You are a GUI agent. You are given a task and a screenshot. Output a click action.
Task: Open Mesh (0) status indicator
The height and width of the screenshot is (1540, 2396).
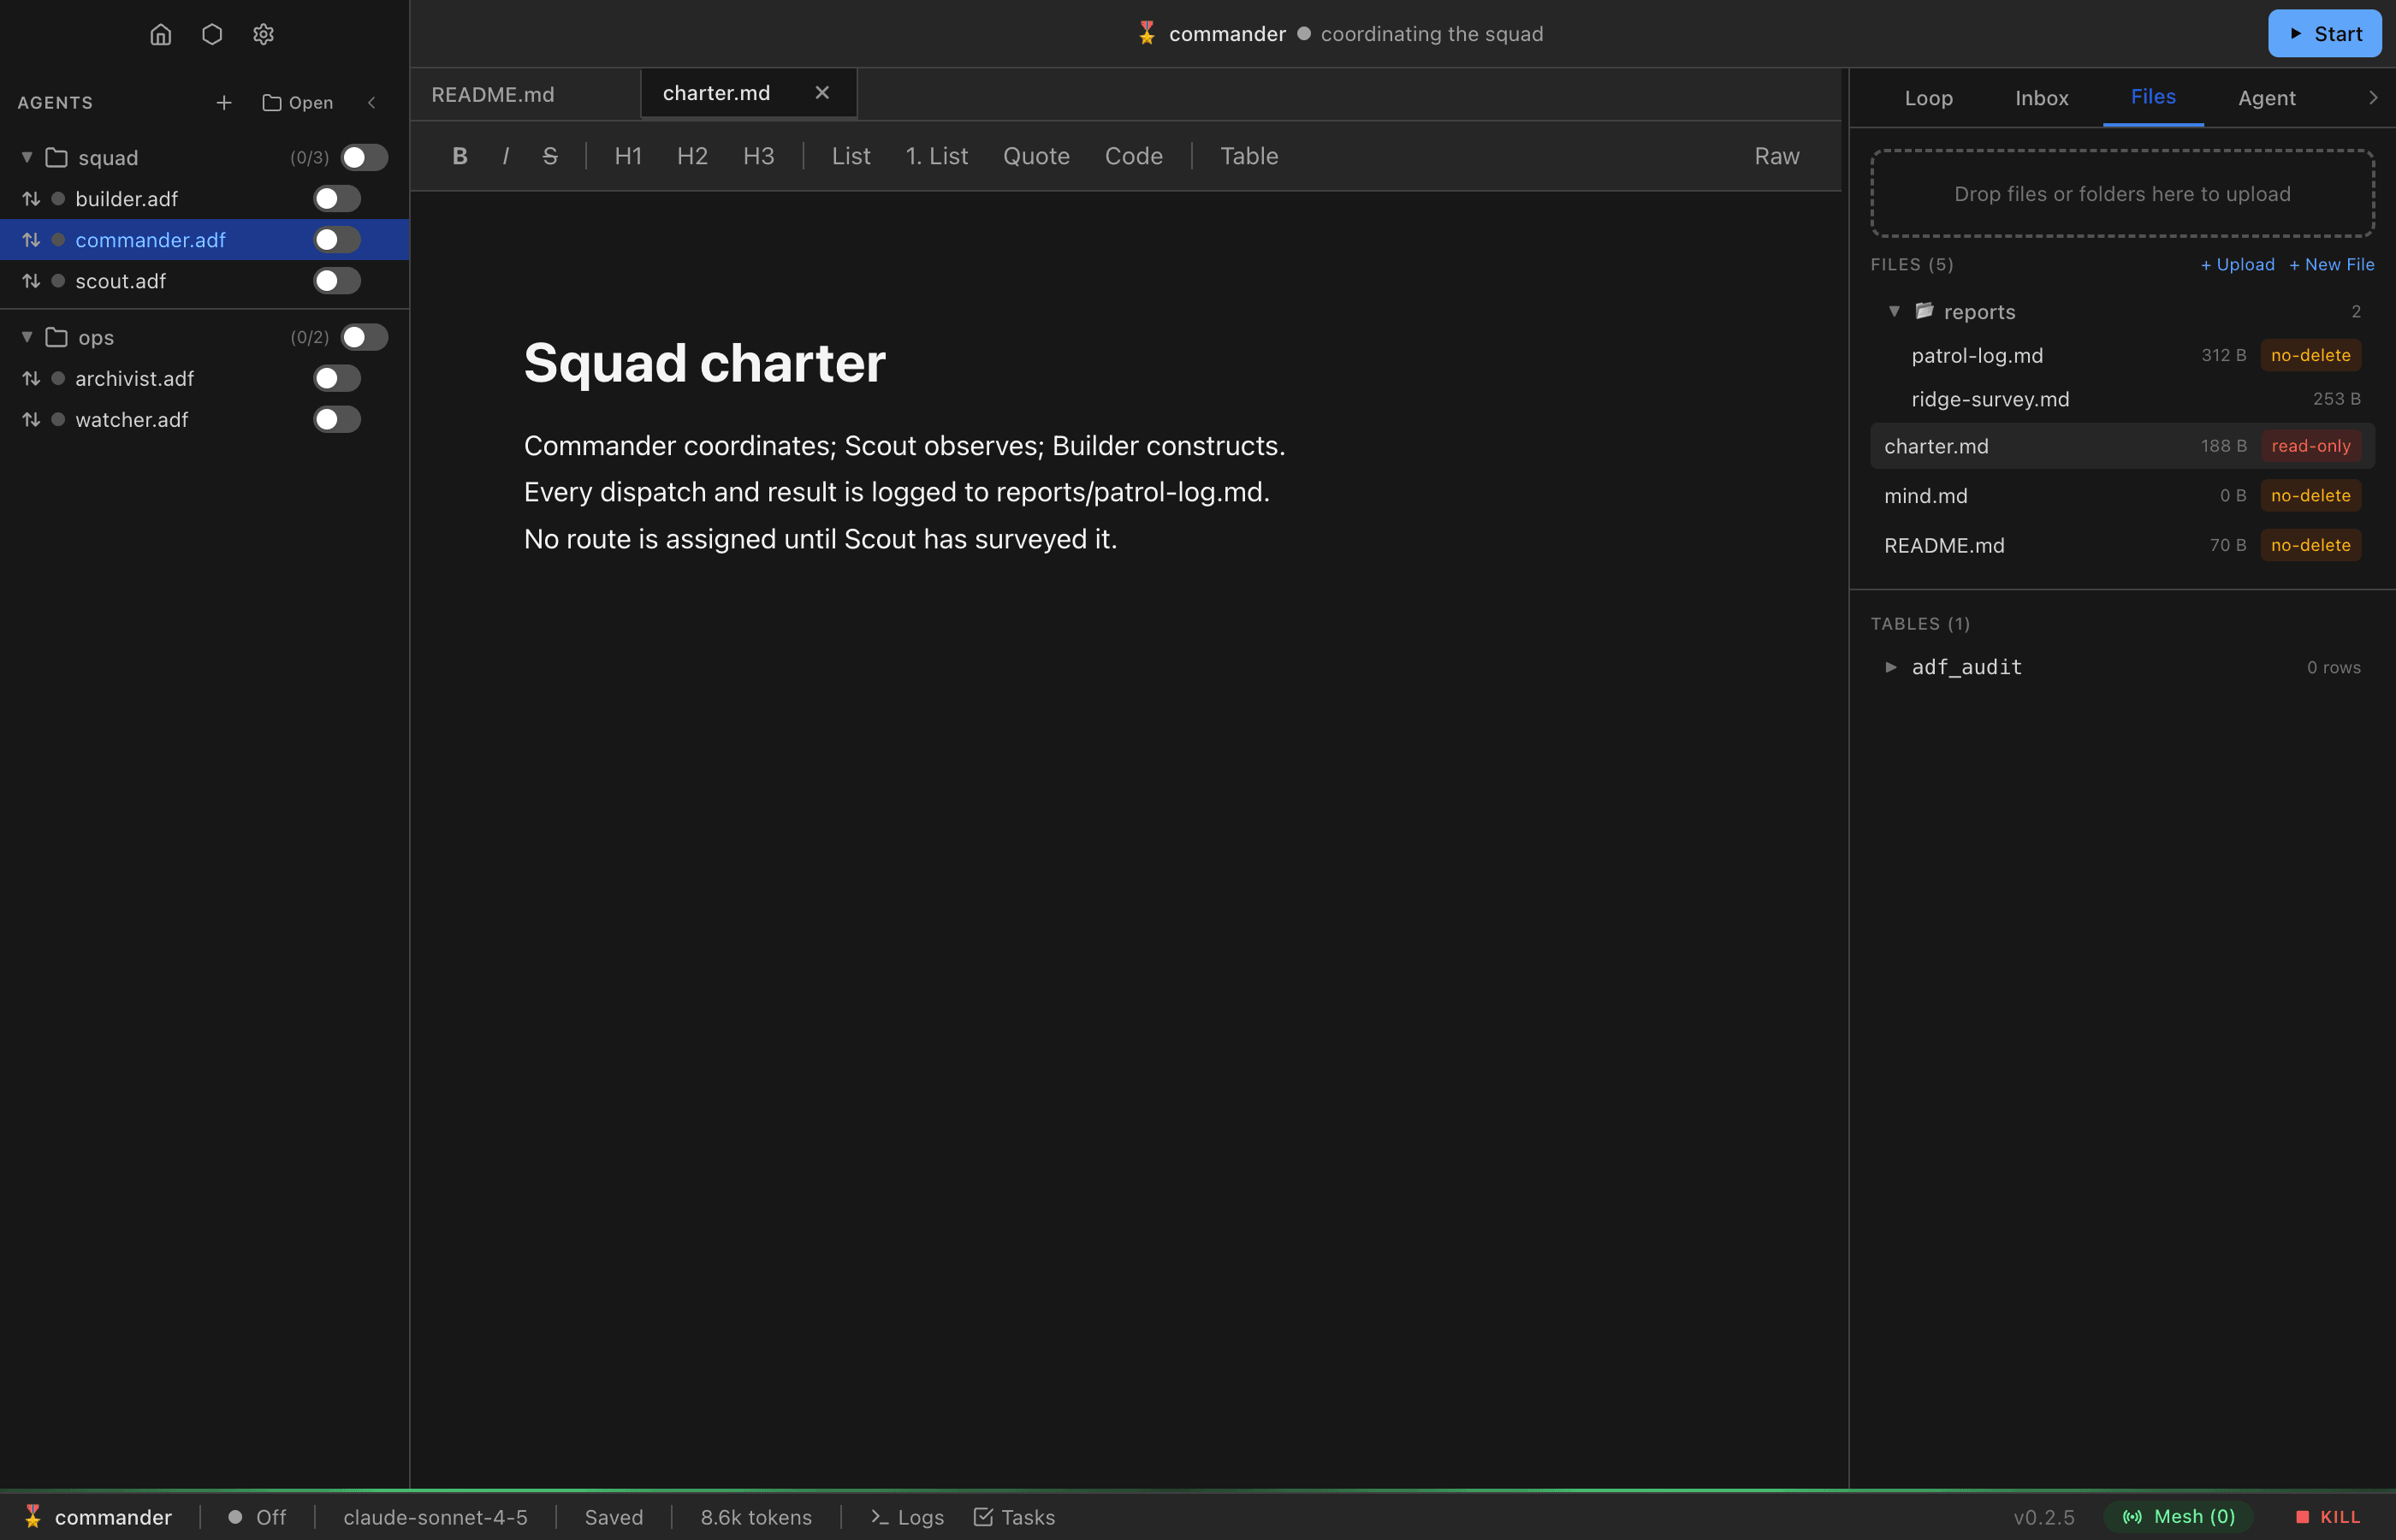click(x=2178, y=1517)
